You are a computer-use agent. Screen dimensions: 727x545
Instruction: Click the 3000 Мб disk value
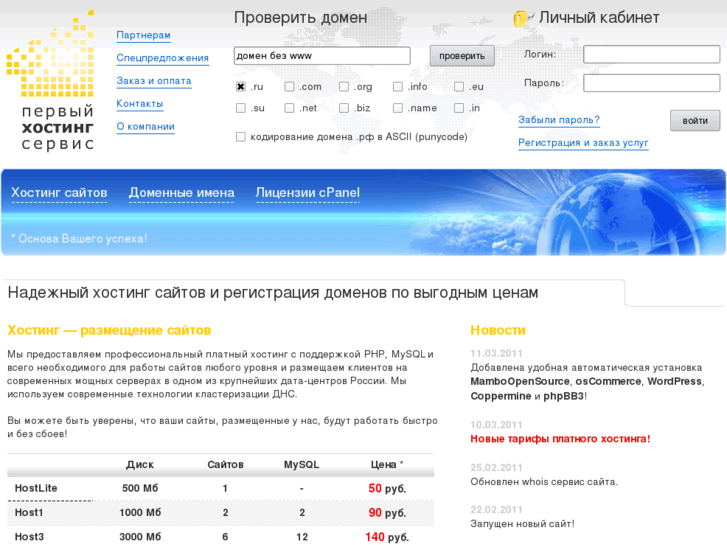(140, 537)
